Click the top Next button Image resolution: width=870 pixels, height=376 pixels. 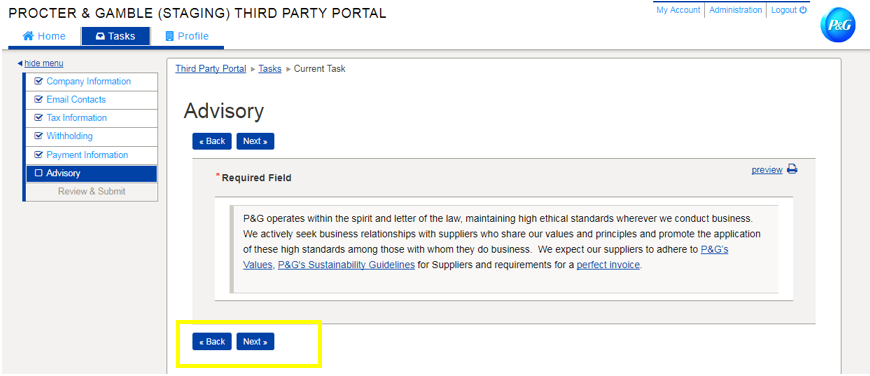(255, 141)
